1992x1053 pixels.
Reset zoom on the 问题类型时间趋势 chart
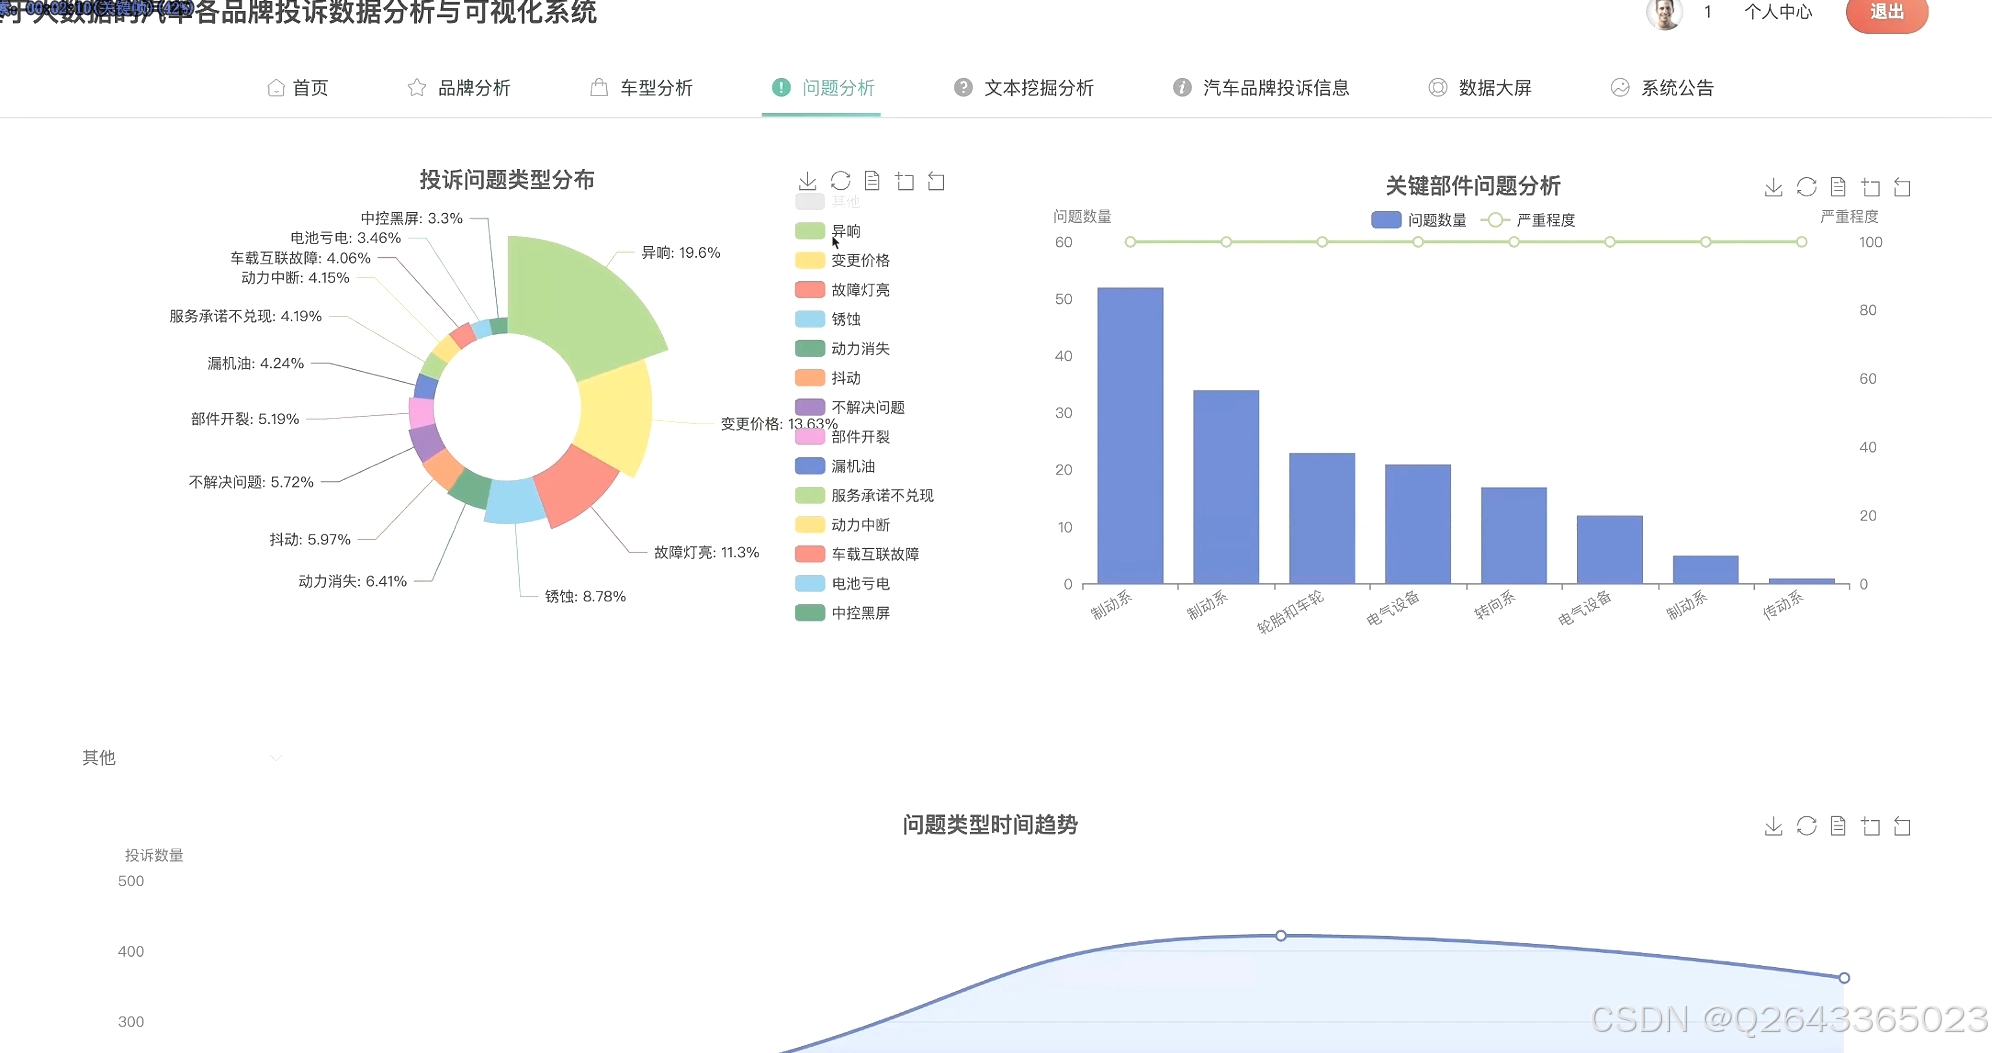pyautogui.click(x=1903, y=826)
